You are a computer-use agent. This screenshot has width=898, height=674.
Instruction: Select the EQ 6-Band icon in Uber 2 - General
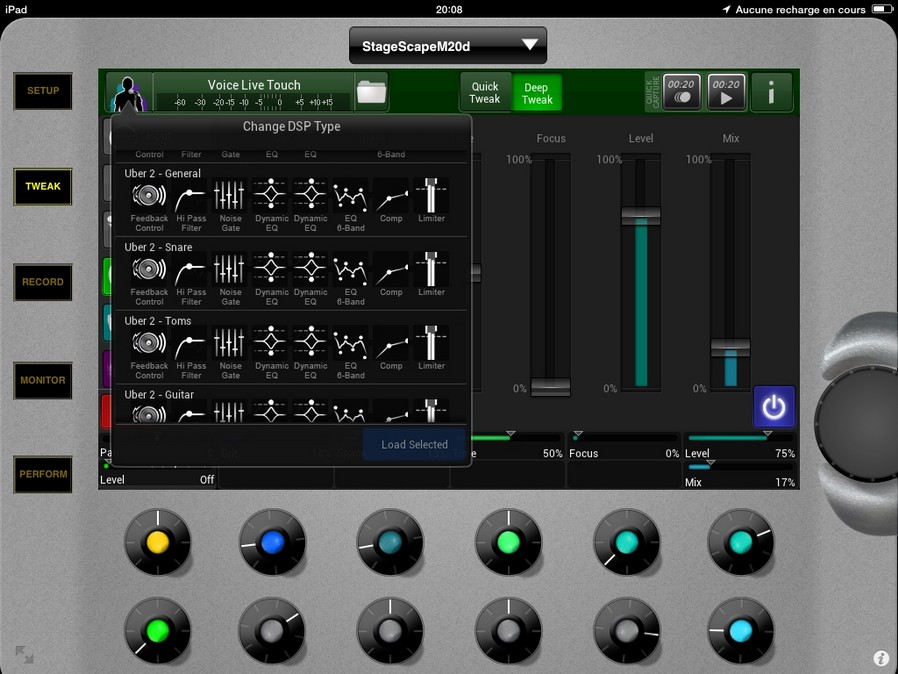pyautogui.click(x=350, y=195)
